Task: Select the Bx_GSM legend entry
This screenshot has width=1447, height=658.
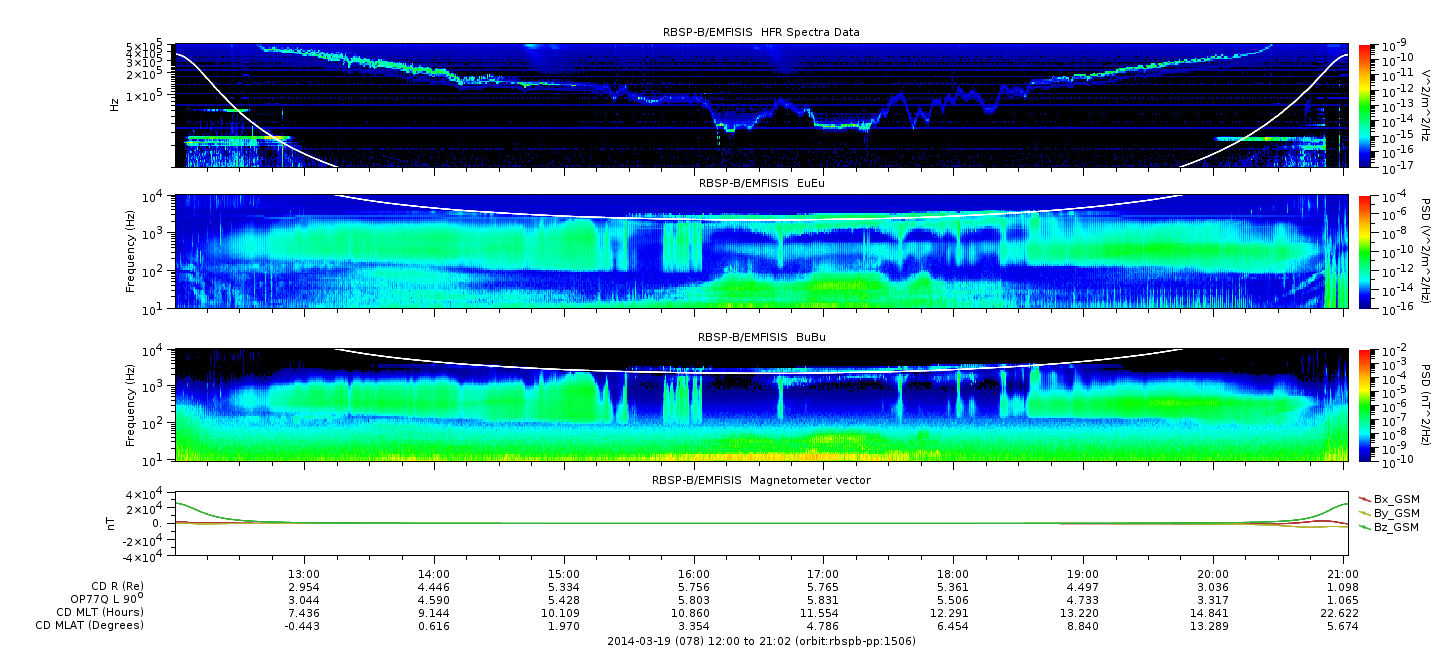Action: pos(1396,499)
